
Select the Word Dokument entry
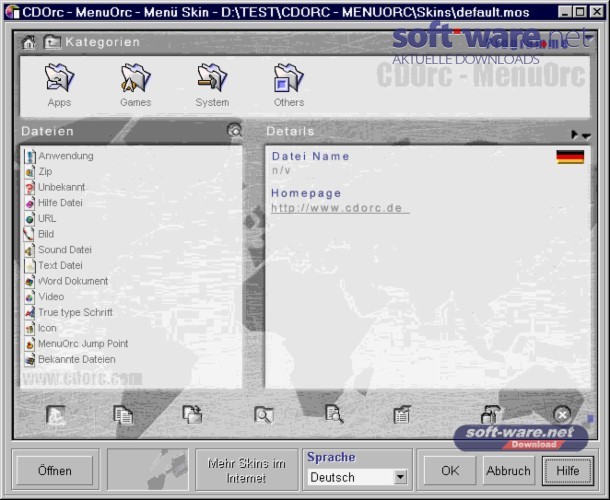tap(66, 281)
